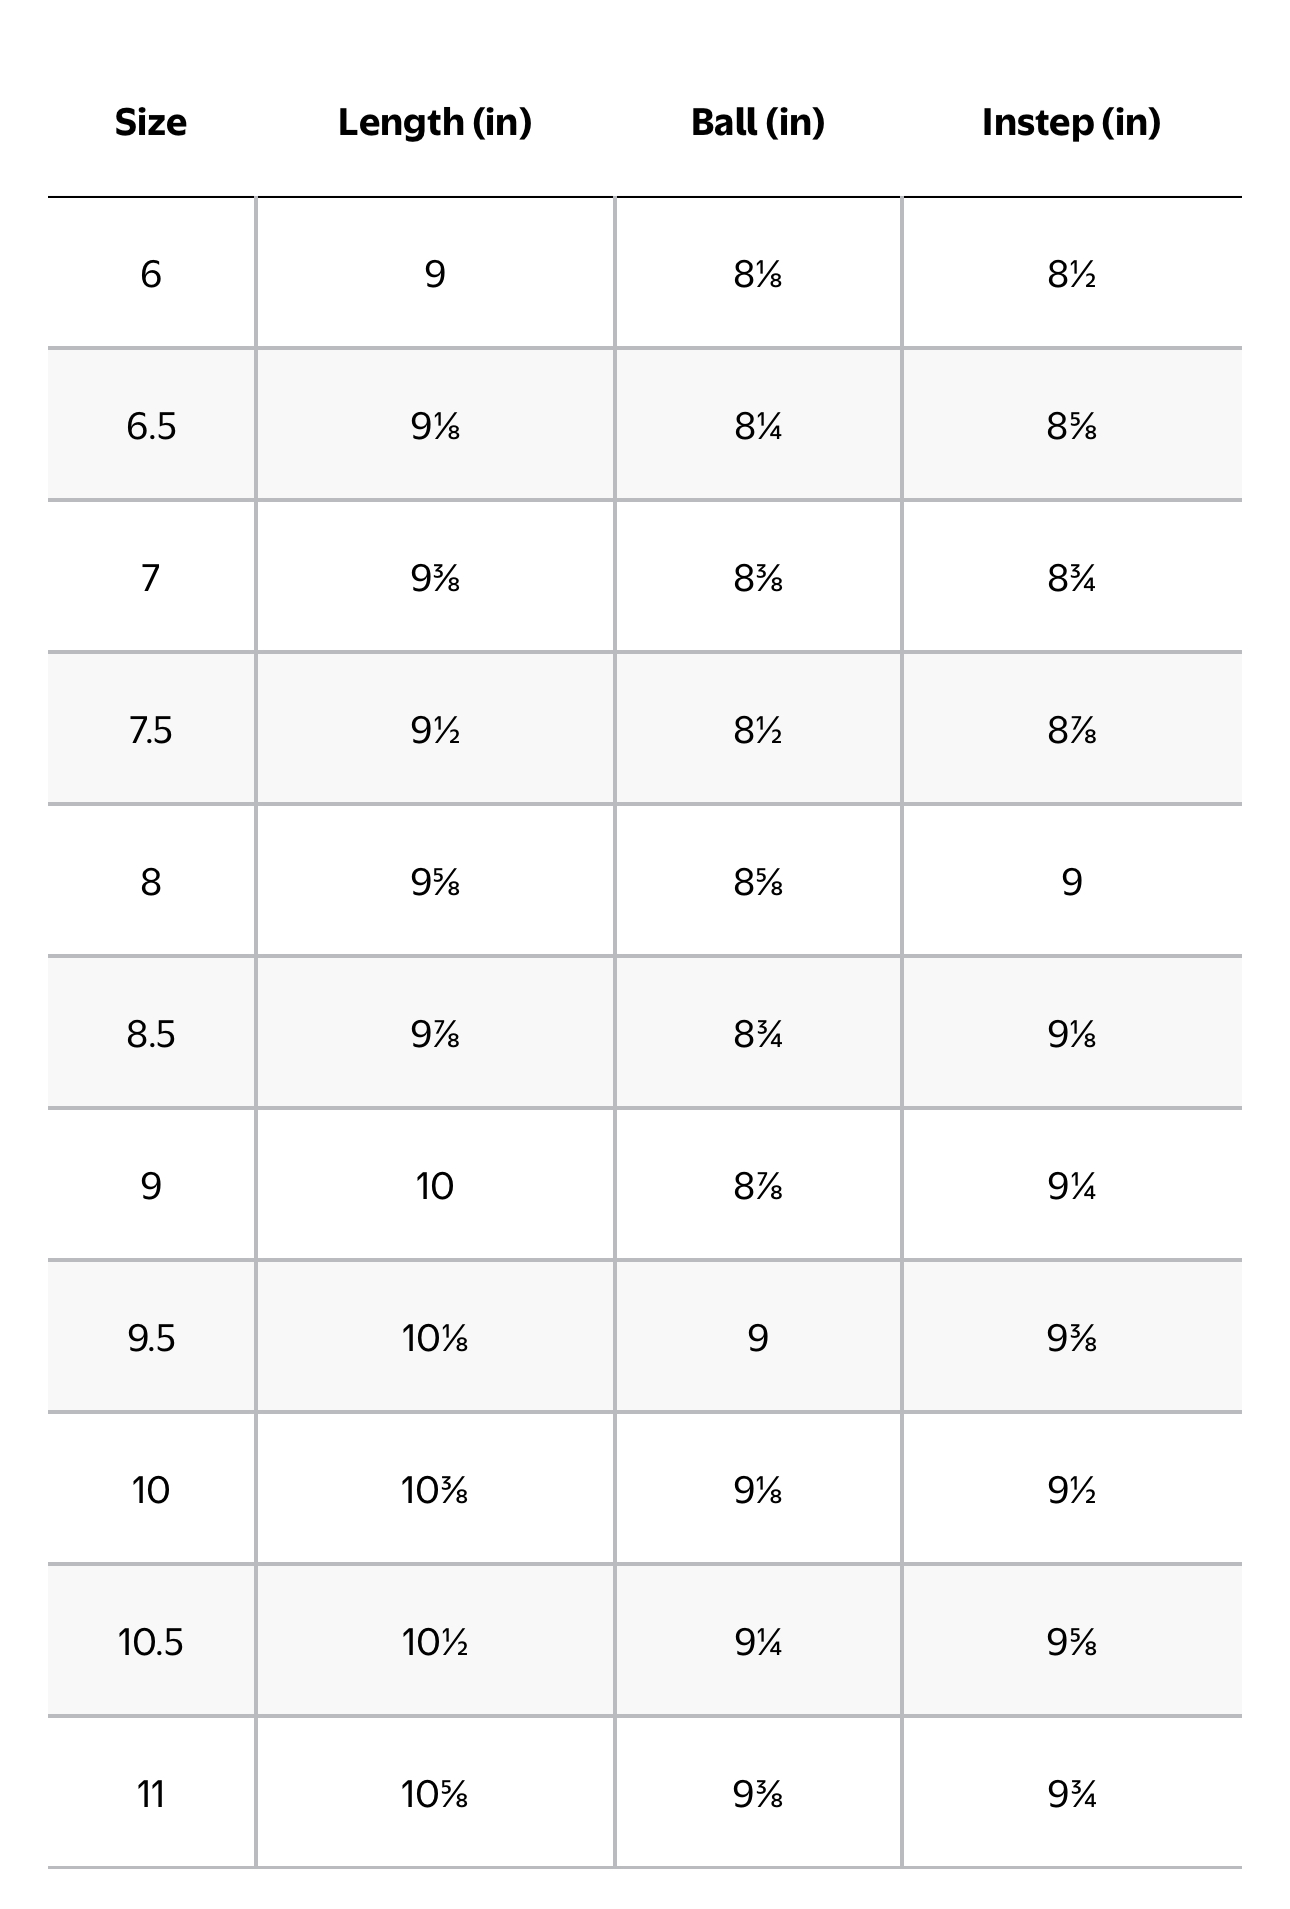
Task: Click the instep value for size 9
Action: point(1071,1186)
